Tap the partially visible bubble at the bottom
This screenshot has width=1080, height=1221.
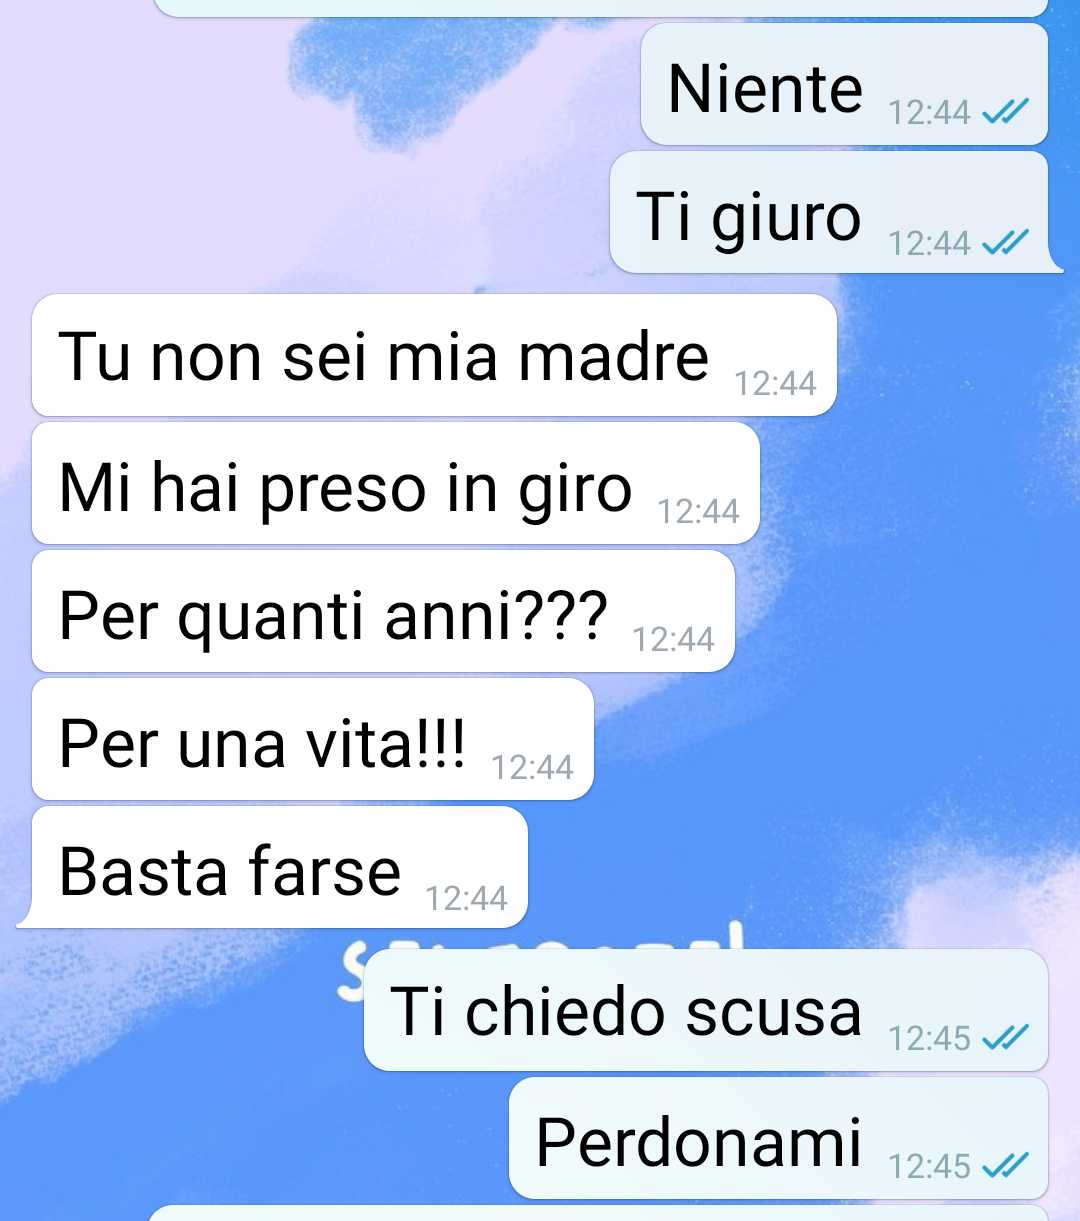coord(598,1213)
